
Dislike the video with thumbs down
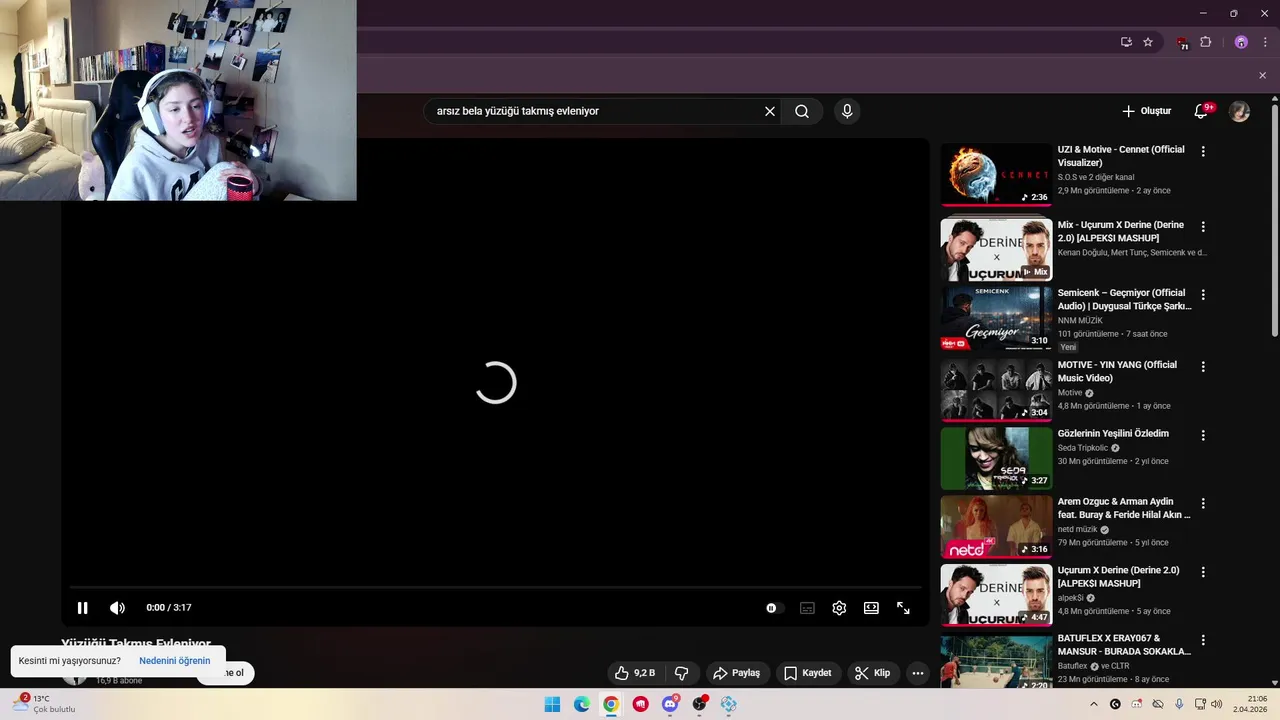coord(682,673)
